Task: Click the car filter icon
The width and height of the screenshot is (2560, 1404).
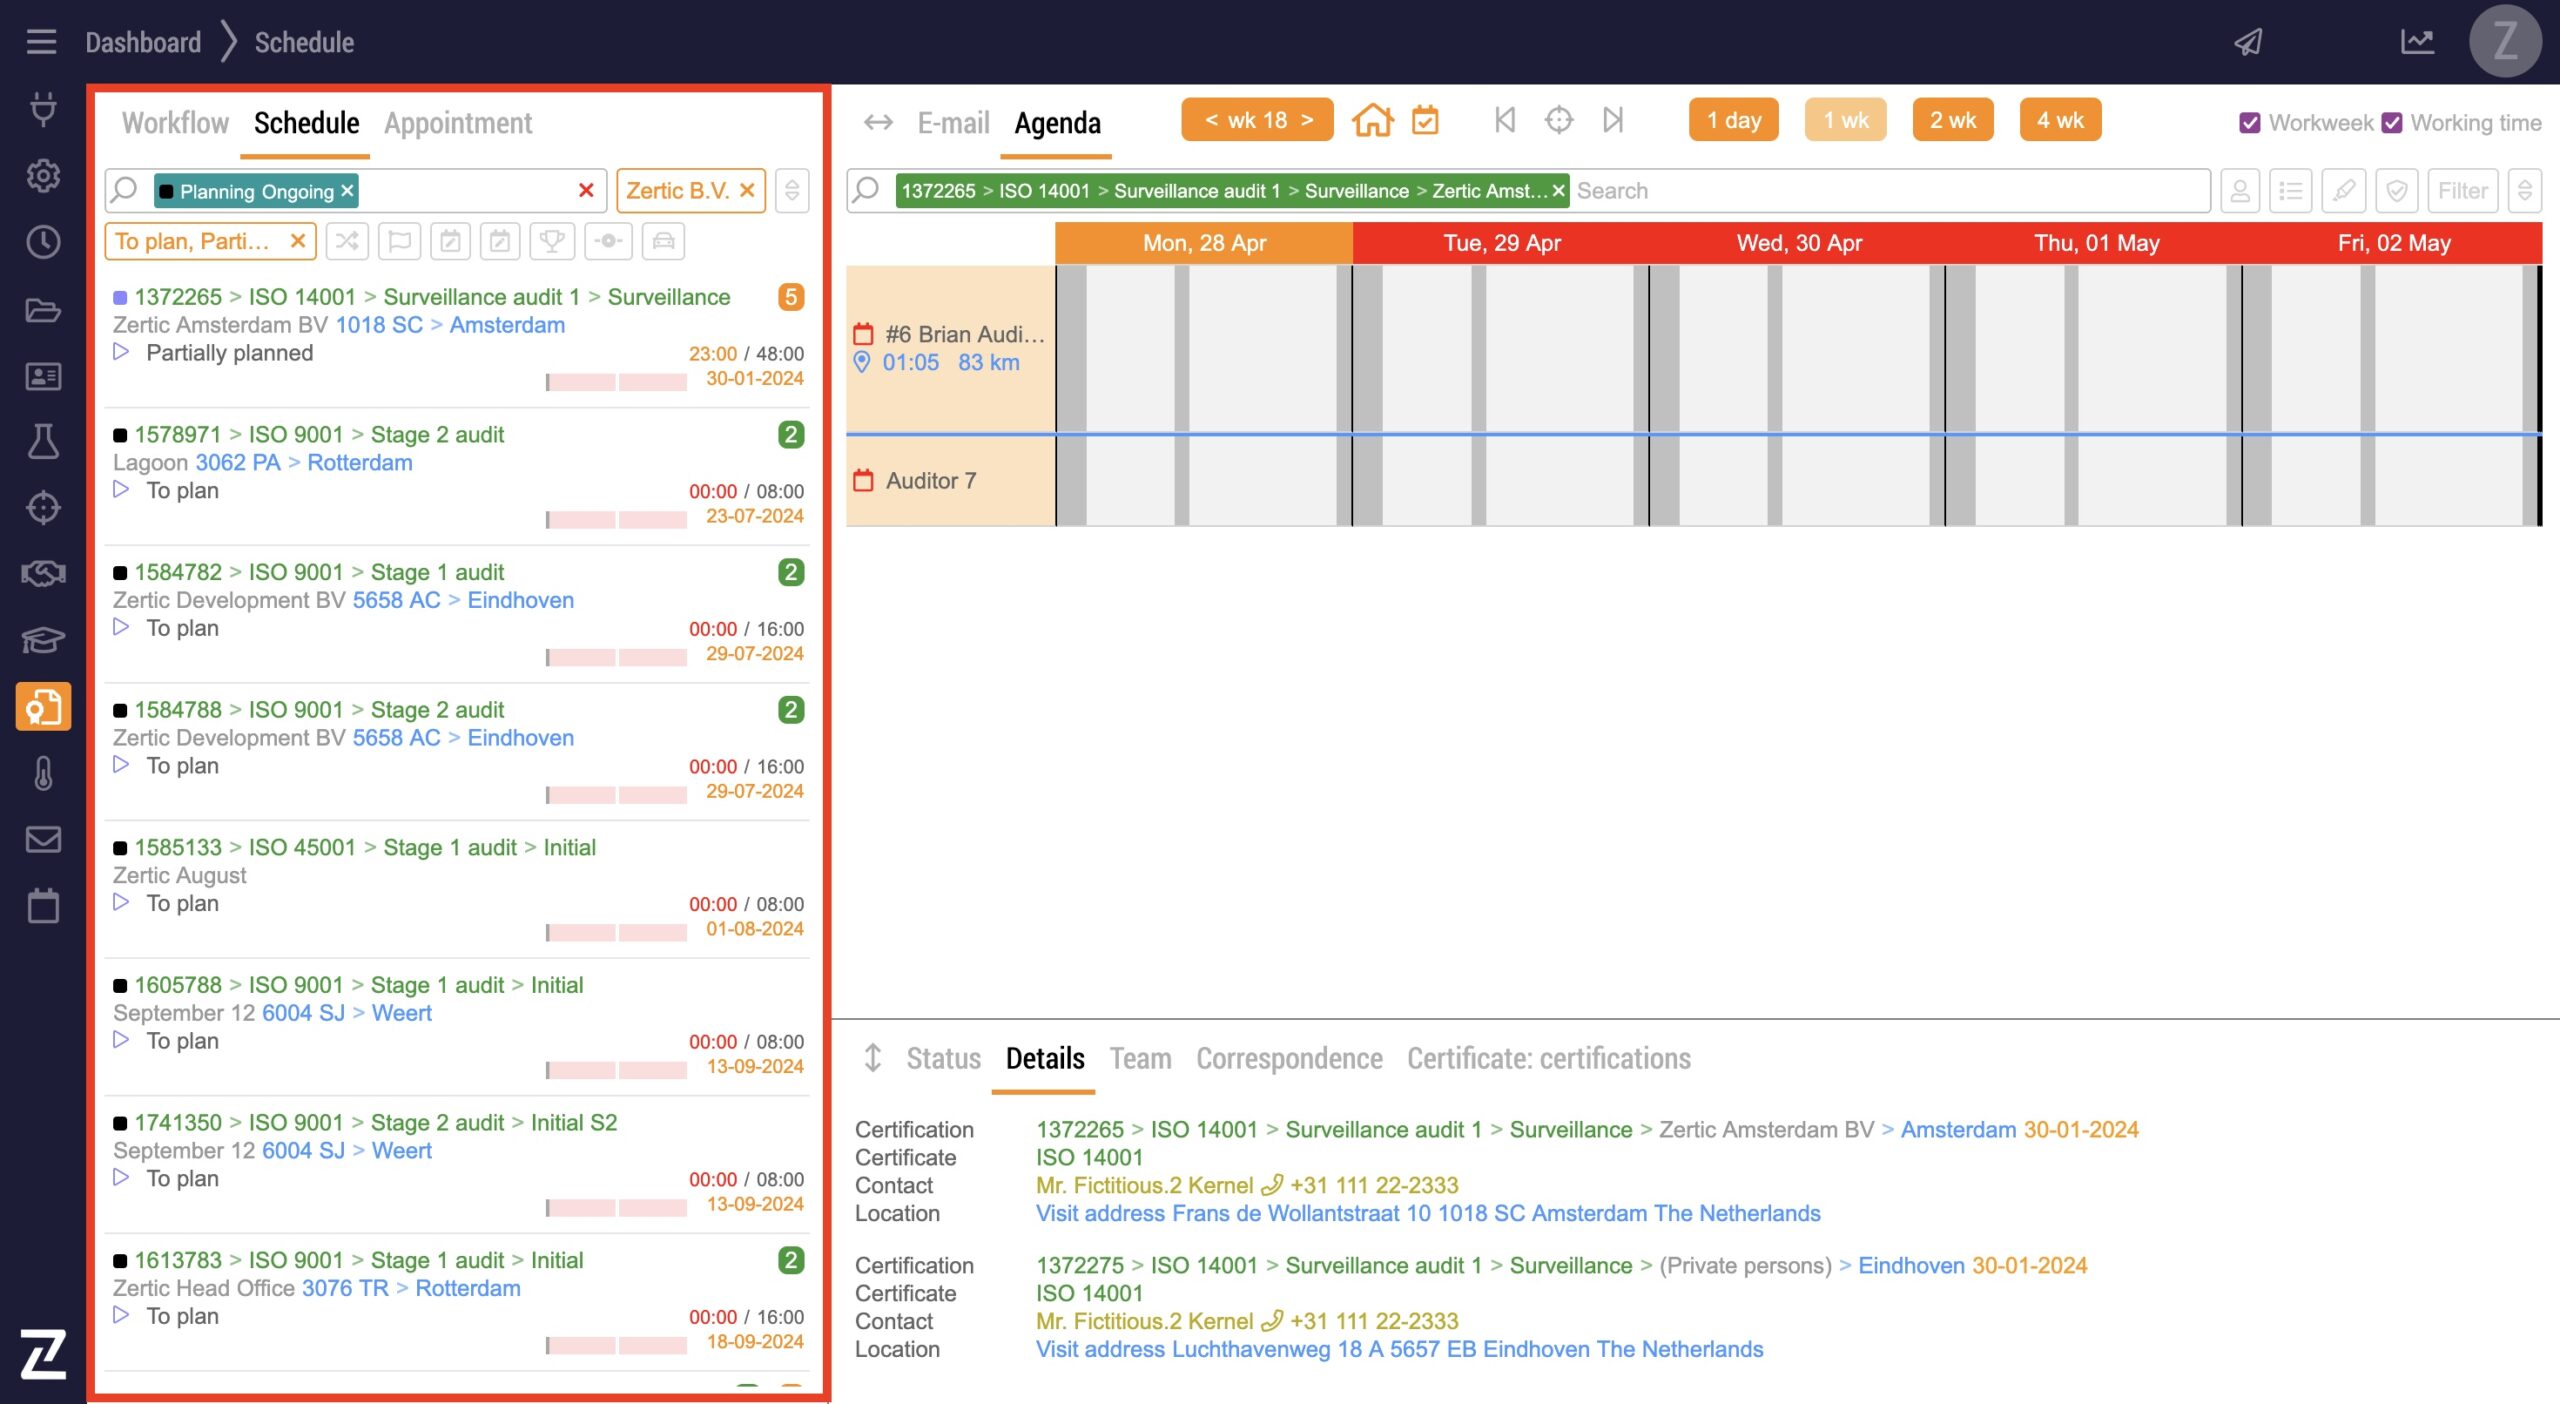Action: 663,241
